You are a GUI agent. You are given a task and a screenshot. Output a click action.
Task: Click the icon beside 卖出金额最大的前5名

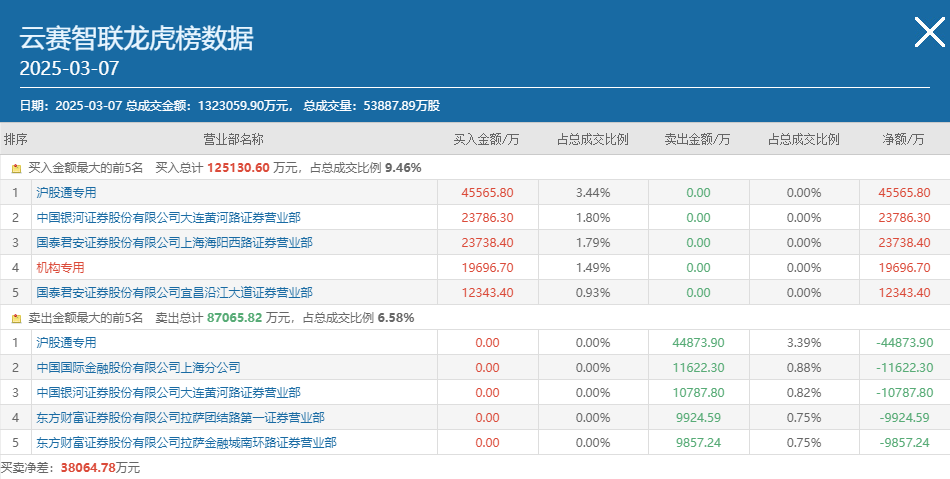pos(16,319)
